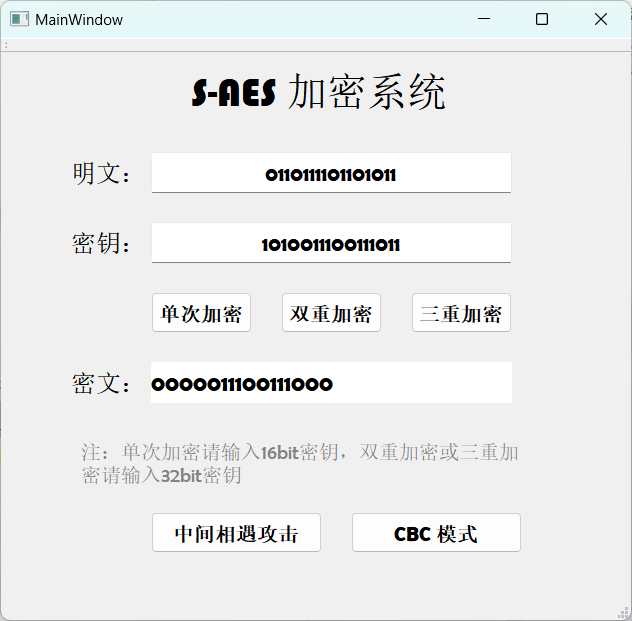
Task: Click the window resize grip corner
Action: [x=624, y=613]
